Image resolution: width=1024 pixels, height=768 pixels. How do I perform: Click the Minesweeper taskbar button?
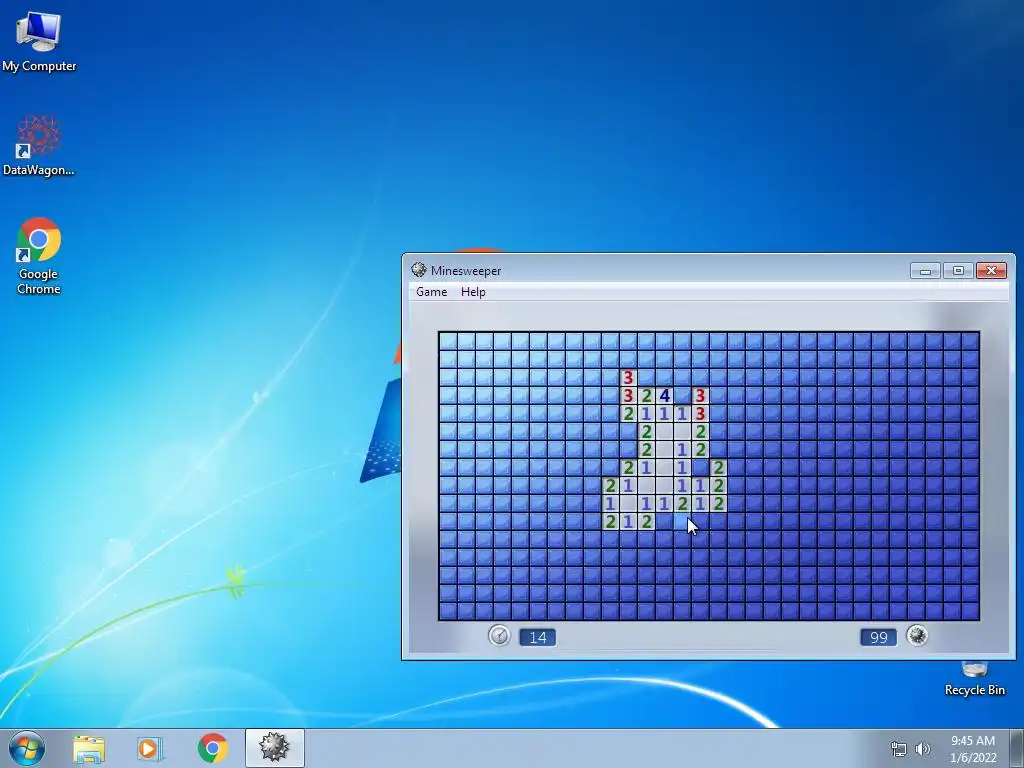click(x=274, y=748)
